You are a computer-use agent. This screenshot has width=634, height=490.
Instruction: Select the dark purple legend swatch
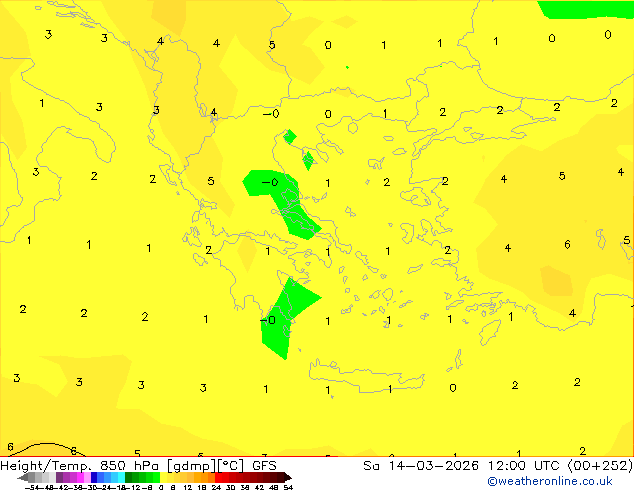click(x=59, y=477)
